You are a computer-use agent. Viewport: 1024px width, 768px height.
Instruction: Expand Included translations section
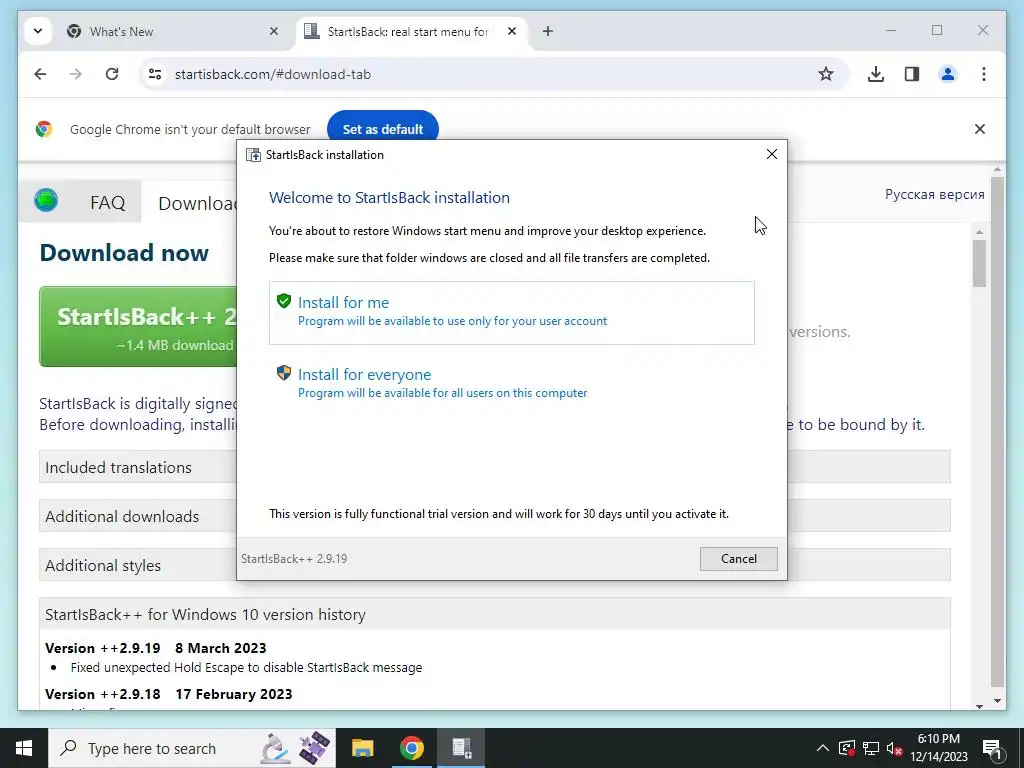click(138, 467)
